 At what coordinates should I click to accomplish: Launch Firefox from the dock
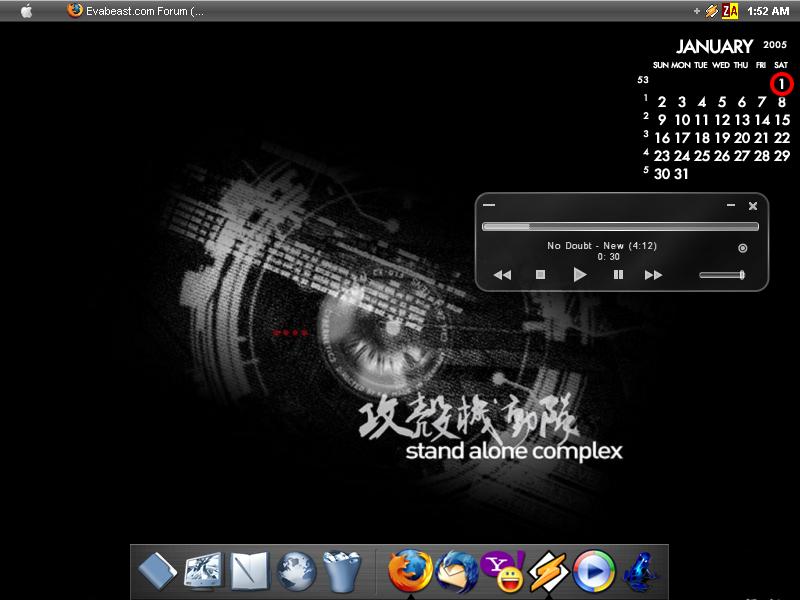[x=410, y=571]
